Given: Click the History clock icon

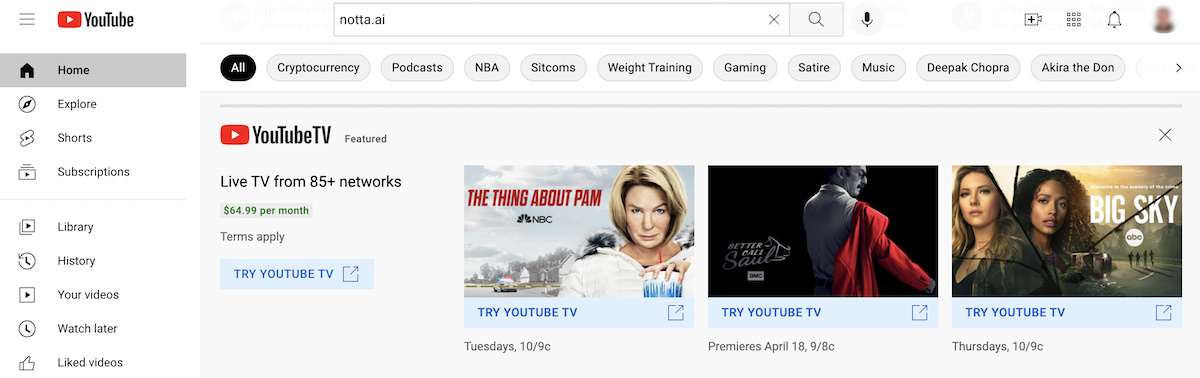Looking at the screenshot, I should point(27,261).
